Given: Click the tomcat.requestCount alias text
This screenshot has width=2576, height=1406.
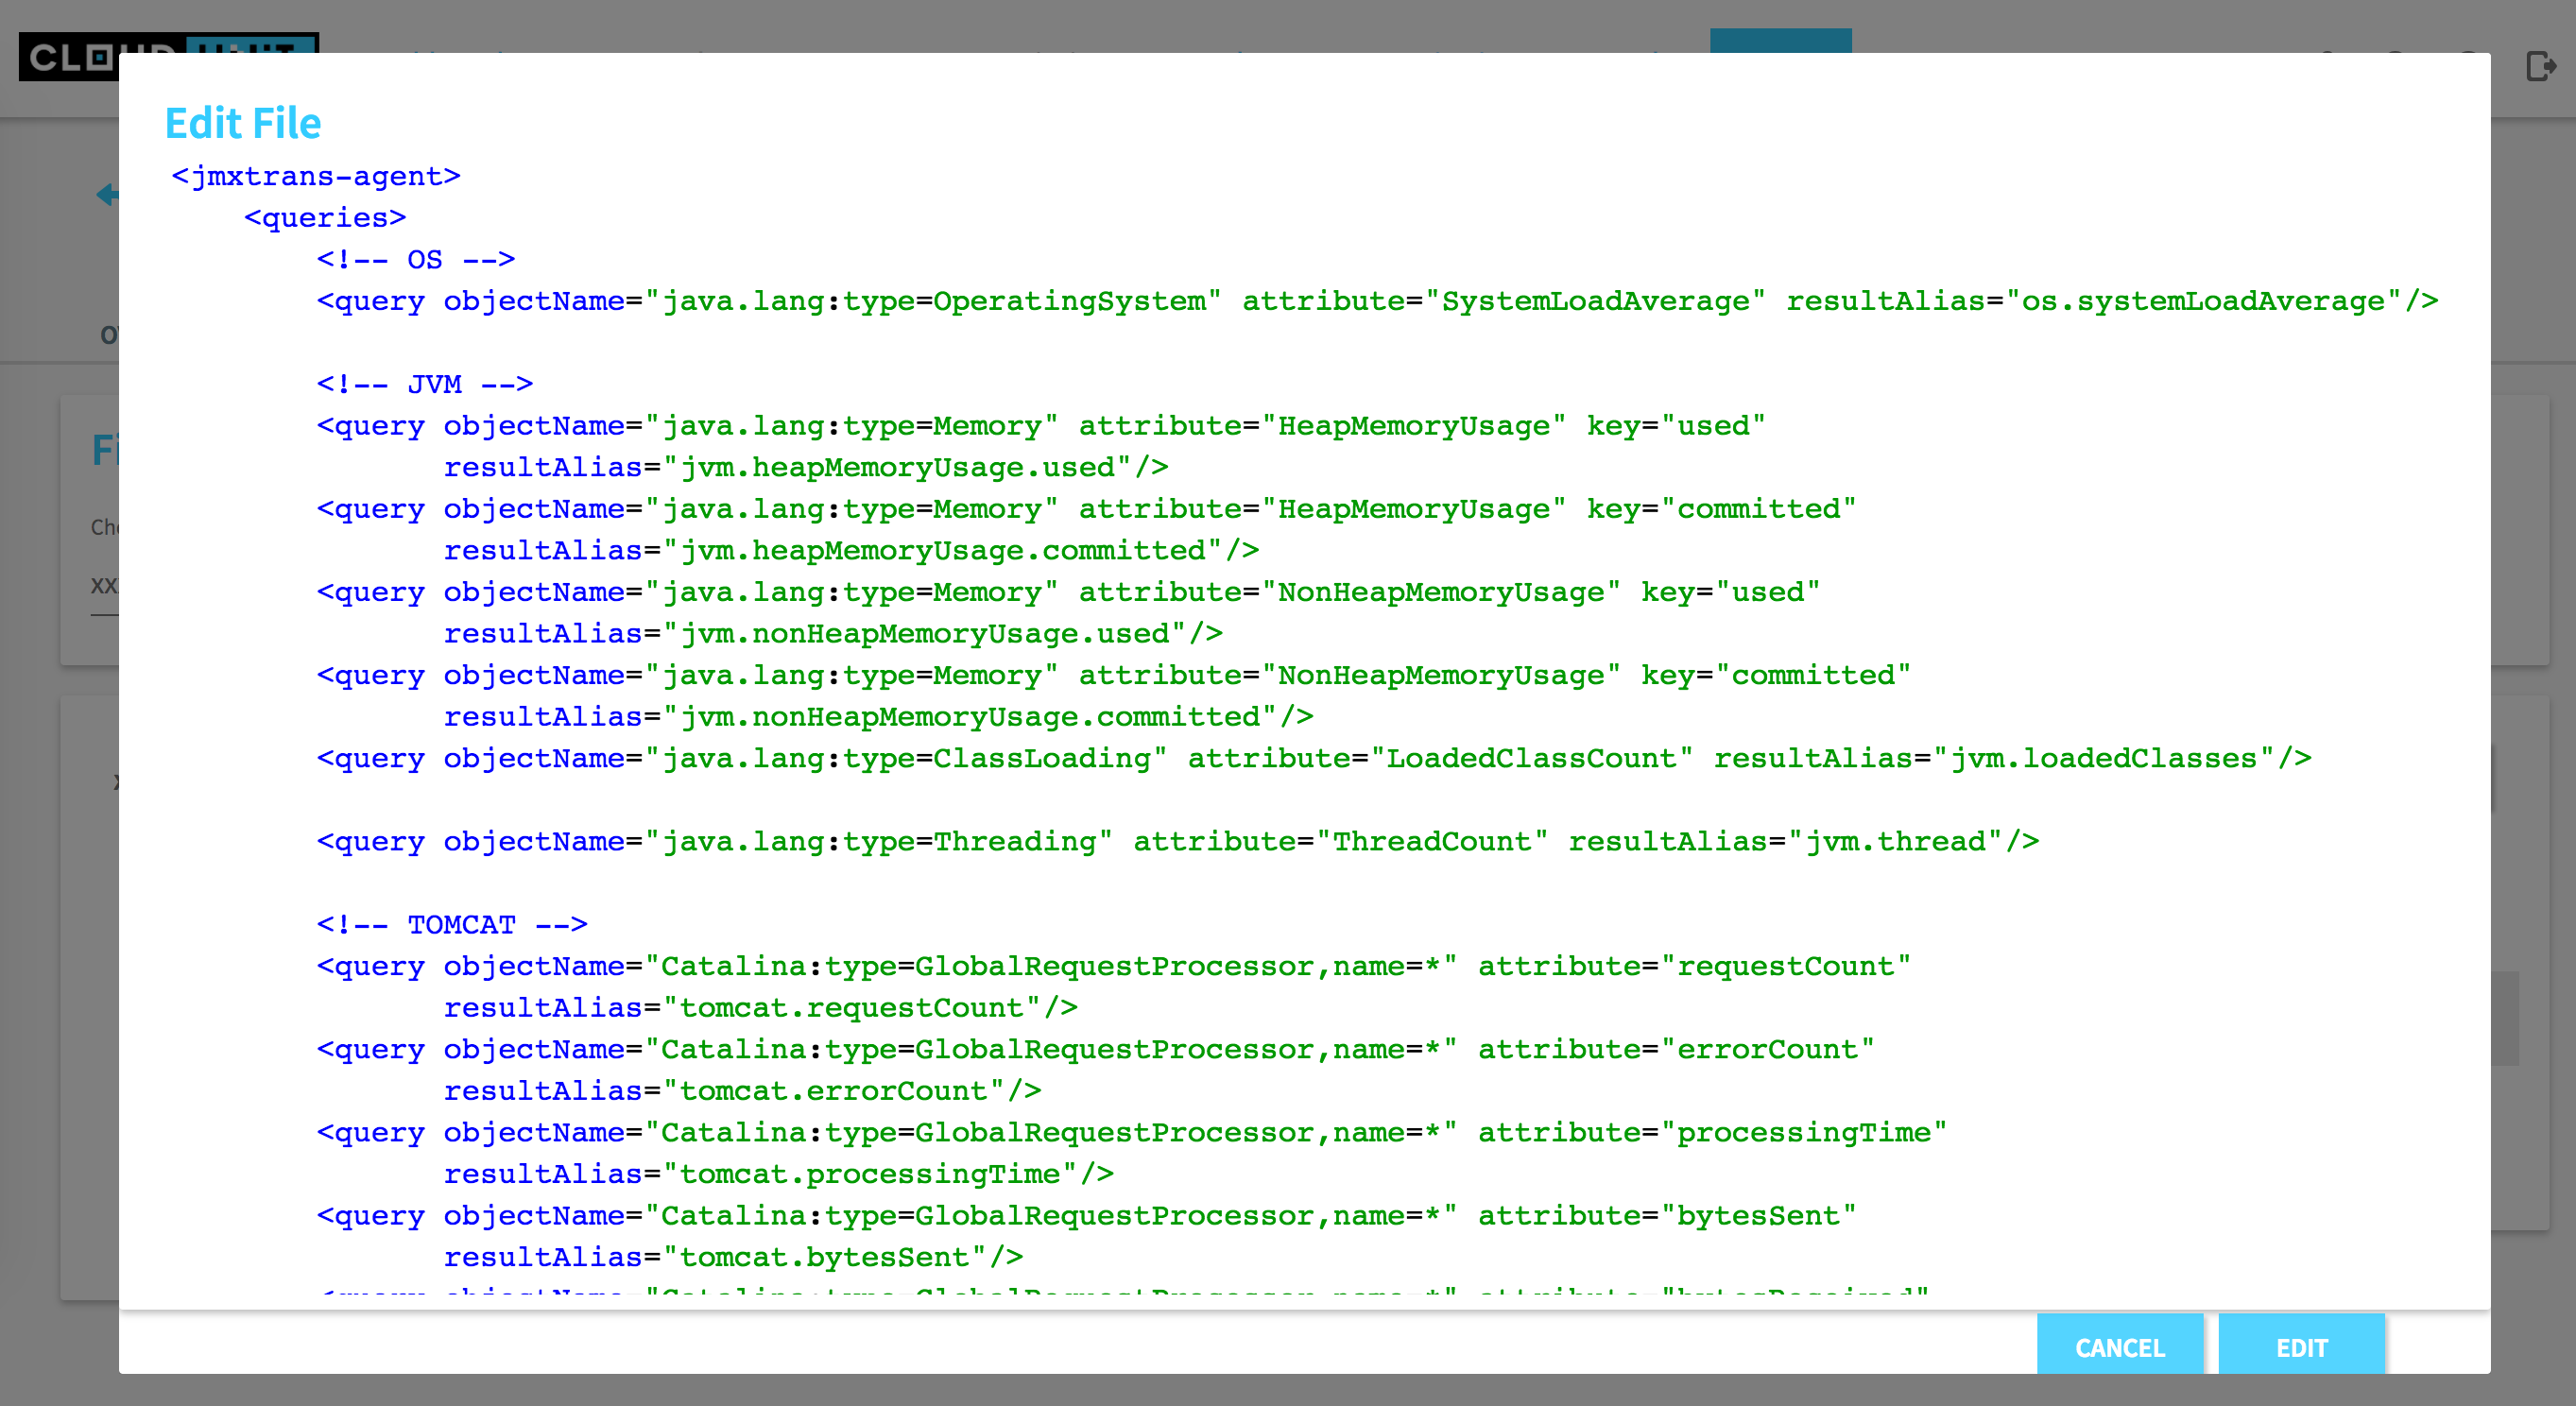Looking at the screenshot, I should [851, 1008].
